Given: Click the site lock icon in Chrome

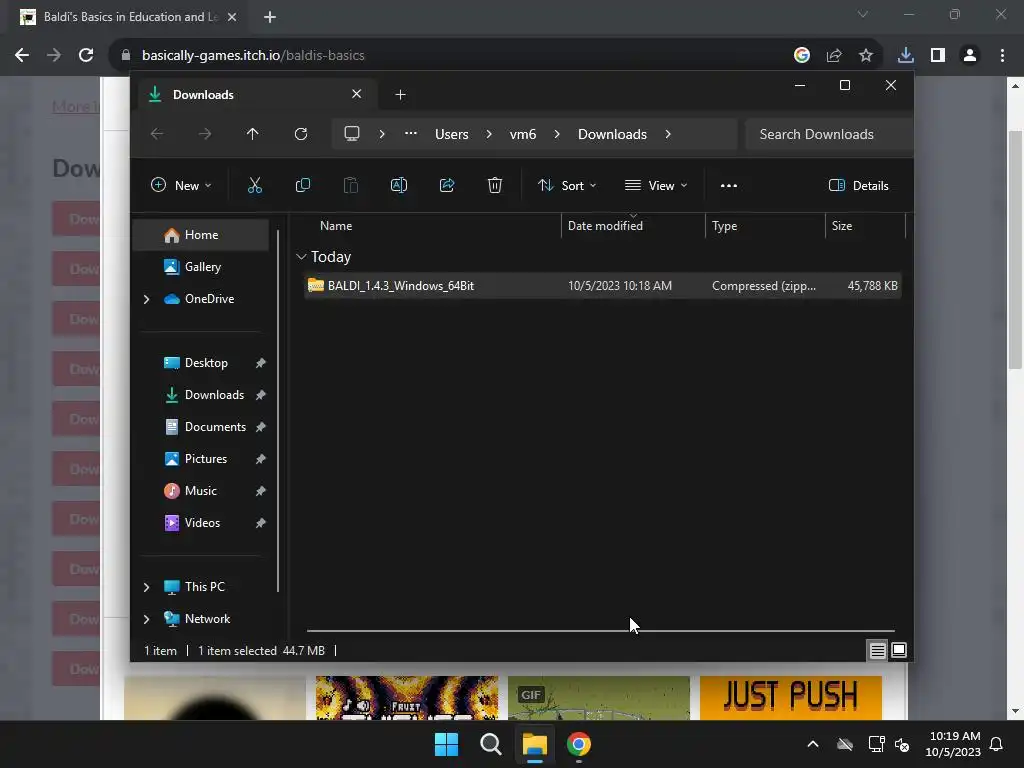Looking at the screenshot, I should 125,56.
